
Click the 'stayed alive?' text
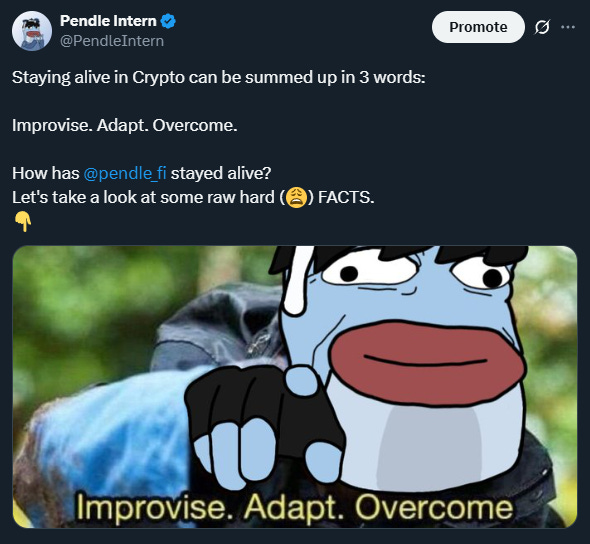tap(221, 173)
